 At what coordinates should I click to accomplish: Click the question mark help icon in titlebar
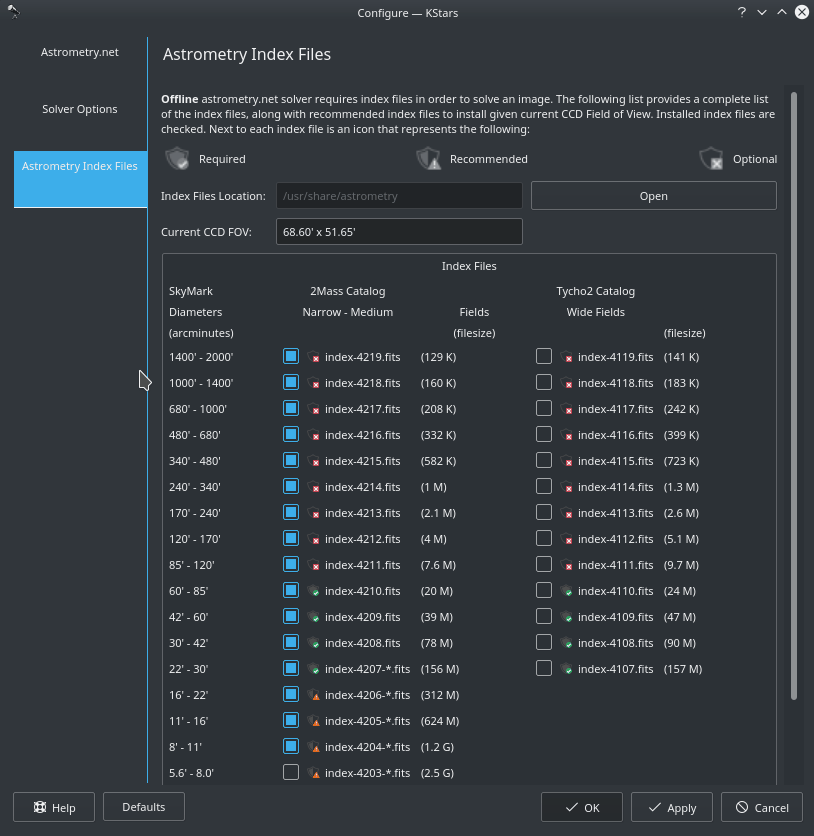point(741,12)
